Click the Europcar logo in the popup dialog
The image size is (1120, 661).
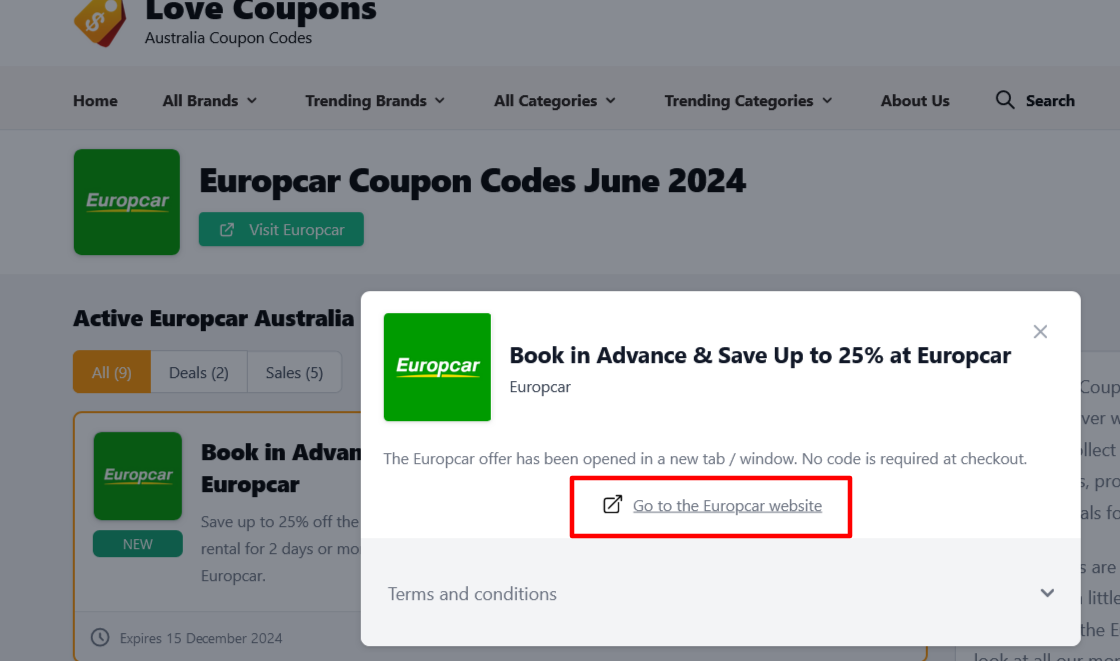click(437, 367)
